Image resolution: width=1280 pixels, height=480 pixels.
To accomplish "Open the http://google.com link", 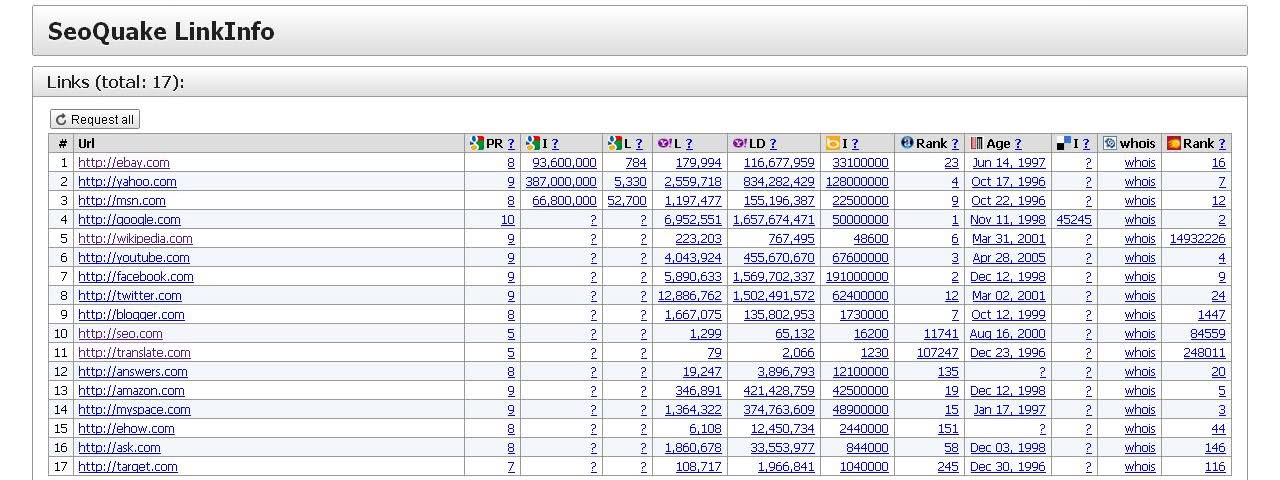I will (x=129, y=220).
